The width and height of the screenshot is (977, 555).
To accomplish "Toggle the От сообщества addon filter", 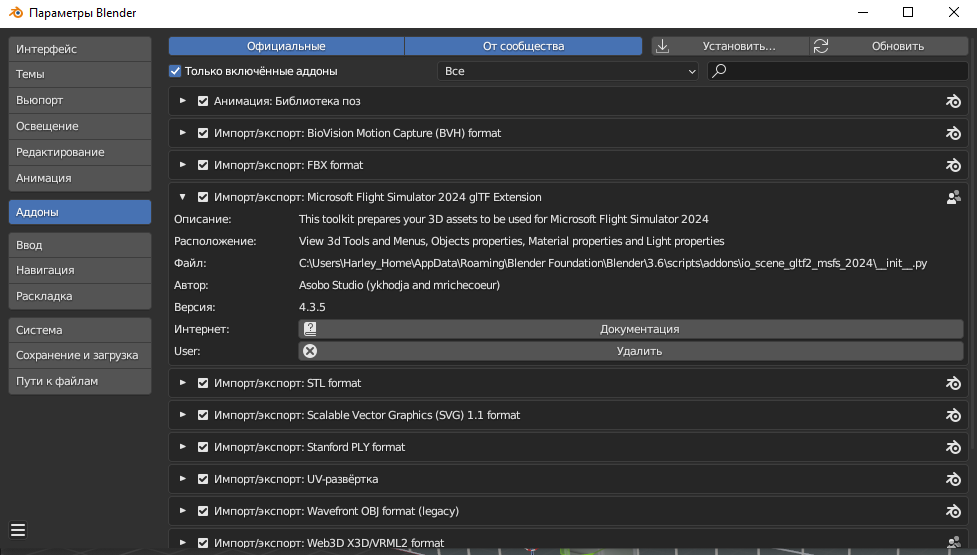I will click(523, 46).
